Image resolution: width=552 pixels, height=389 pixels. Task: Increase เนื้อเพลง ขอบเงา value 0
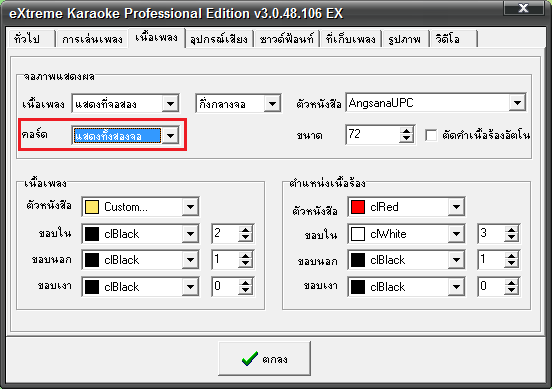pos(245,283)
